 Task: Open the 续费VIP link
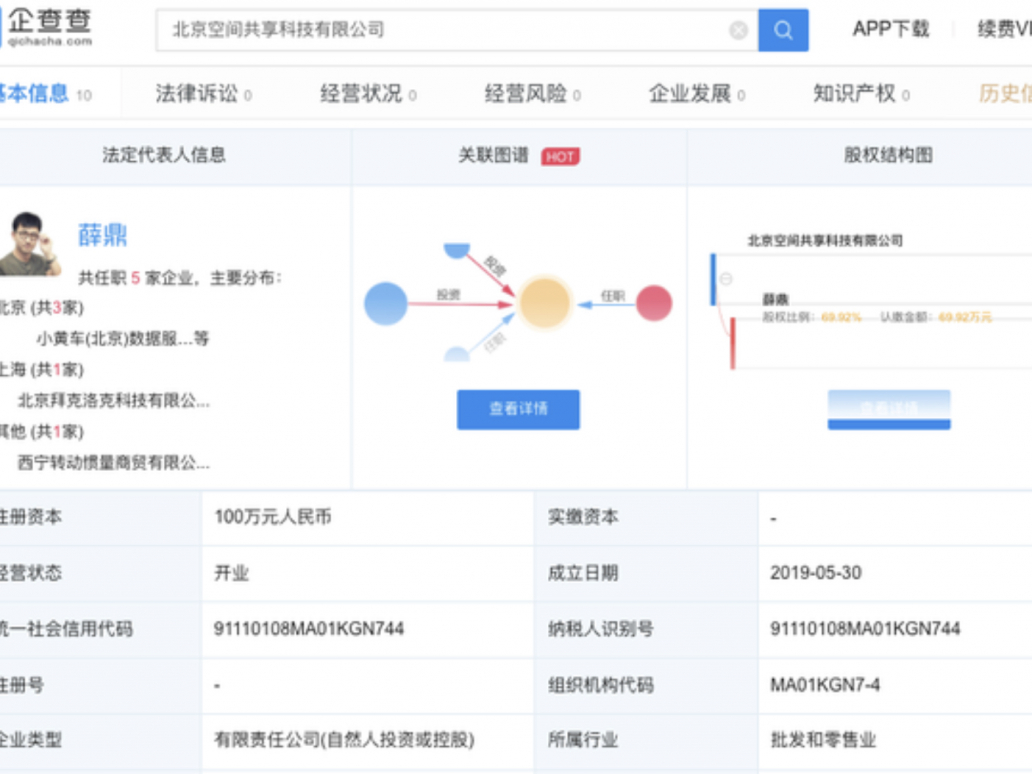pos(1004,29)
